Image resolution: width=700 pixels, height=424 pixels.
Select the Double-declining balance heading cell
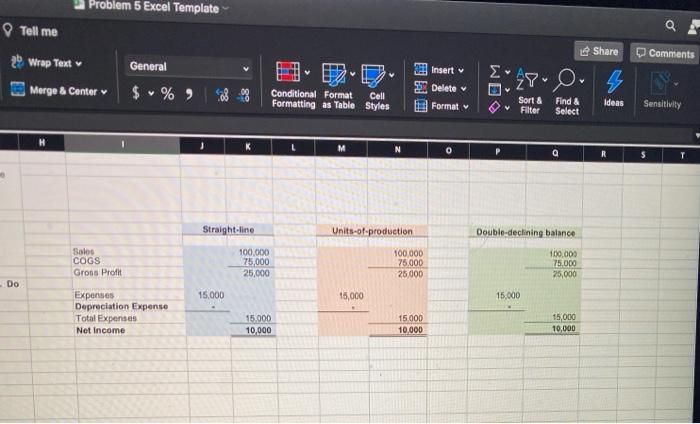tap(525, 233)
